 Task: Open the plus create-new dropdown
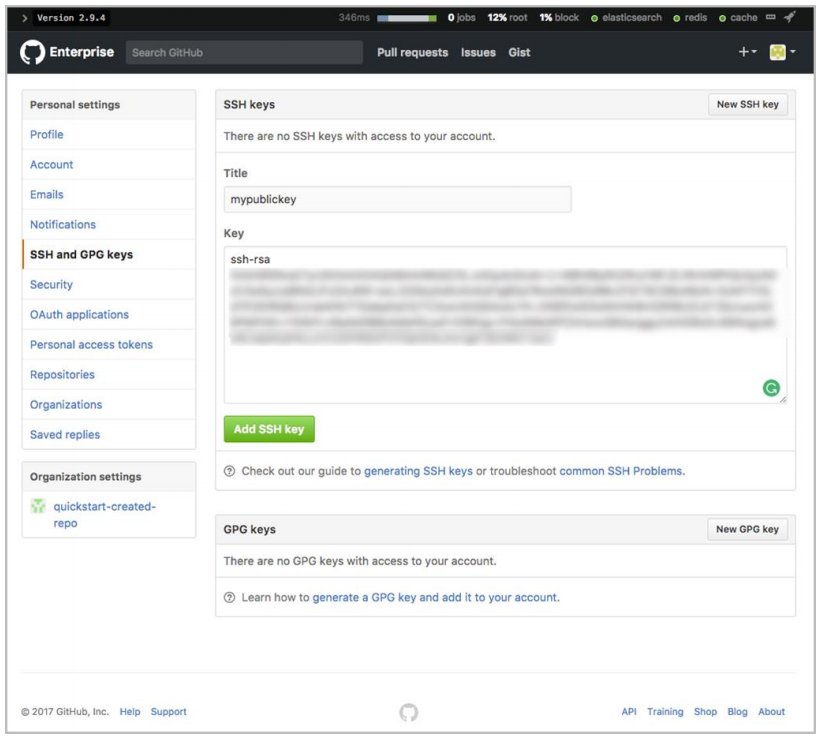click(747, 52)
